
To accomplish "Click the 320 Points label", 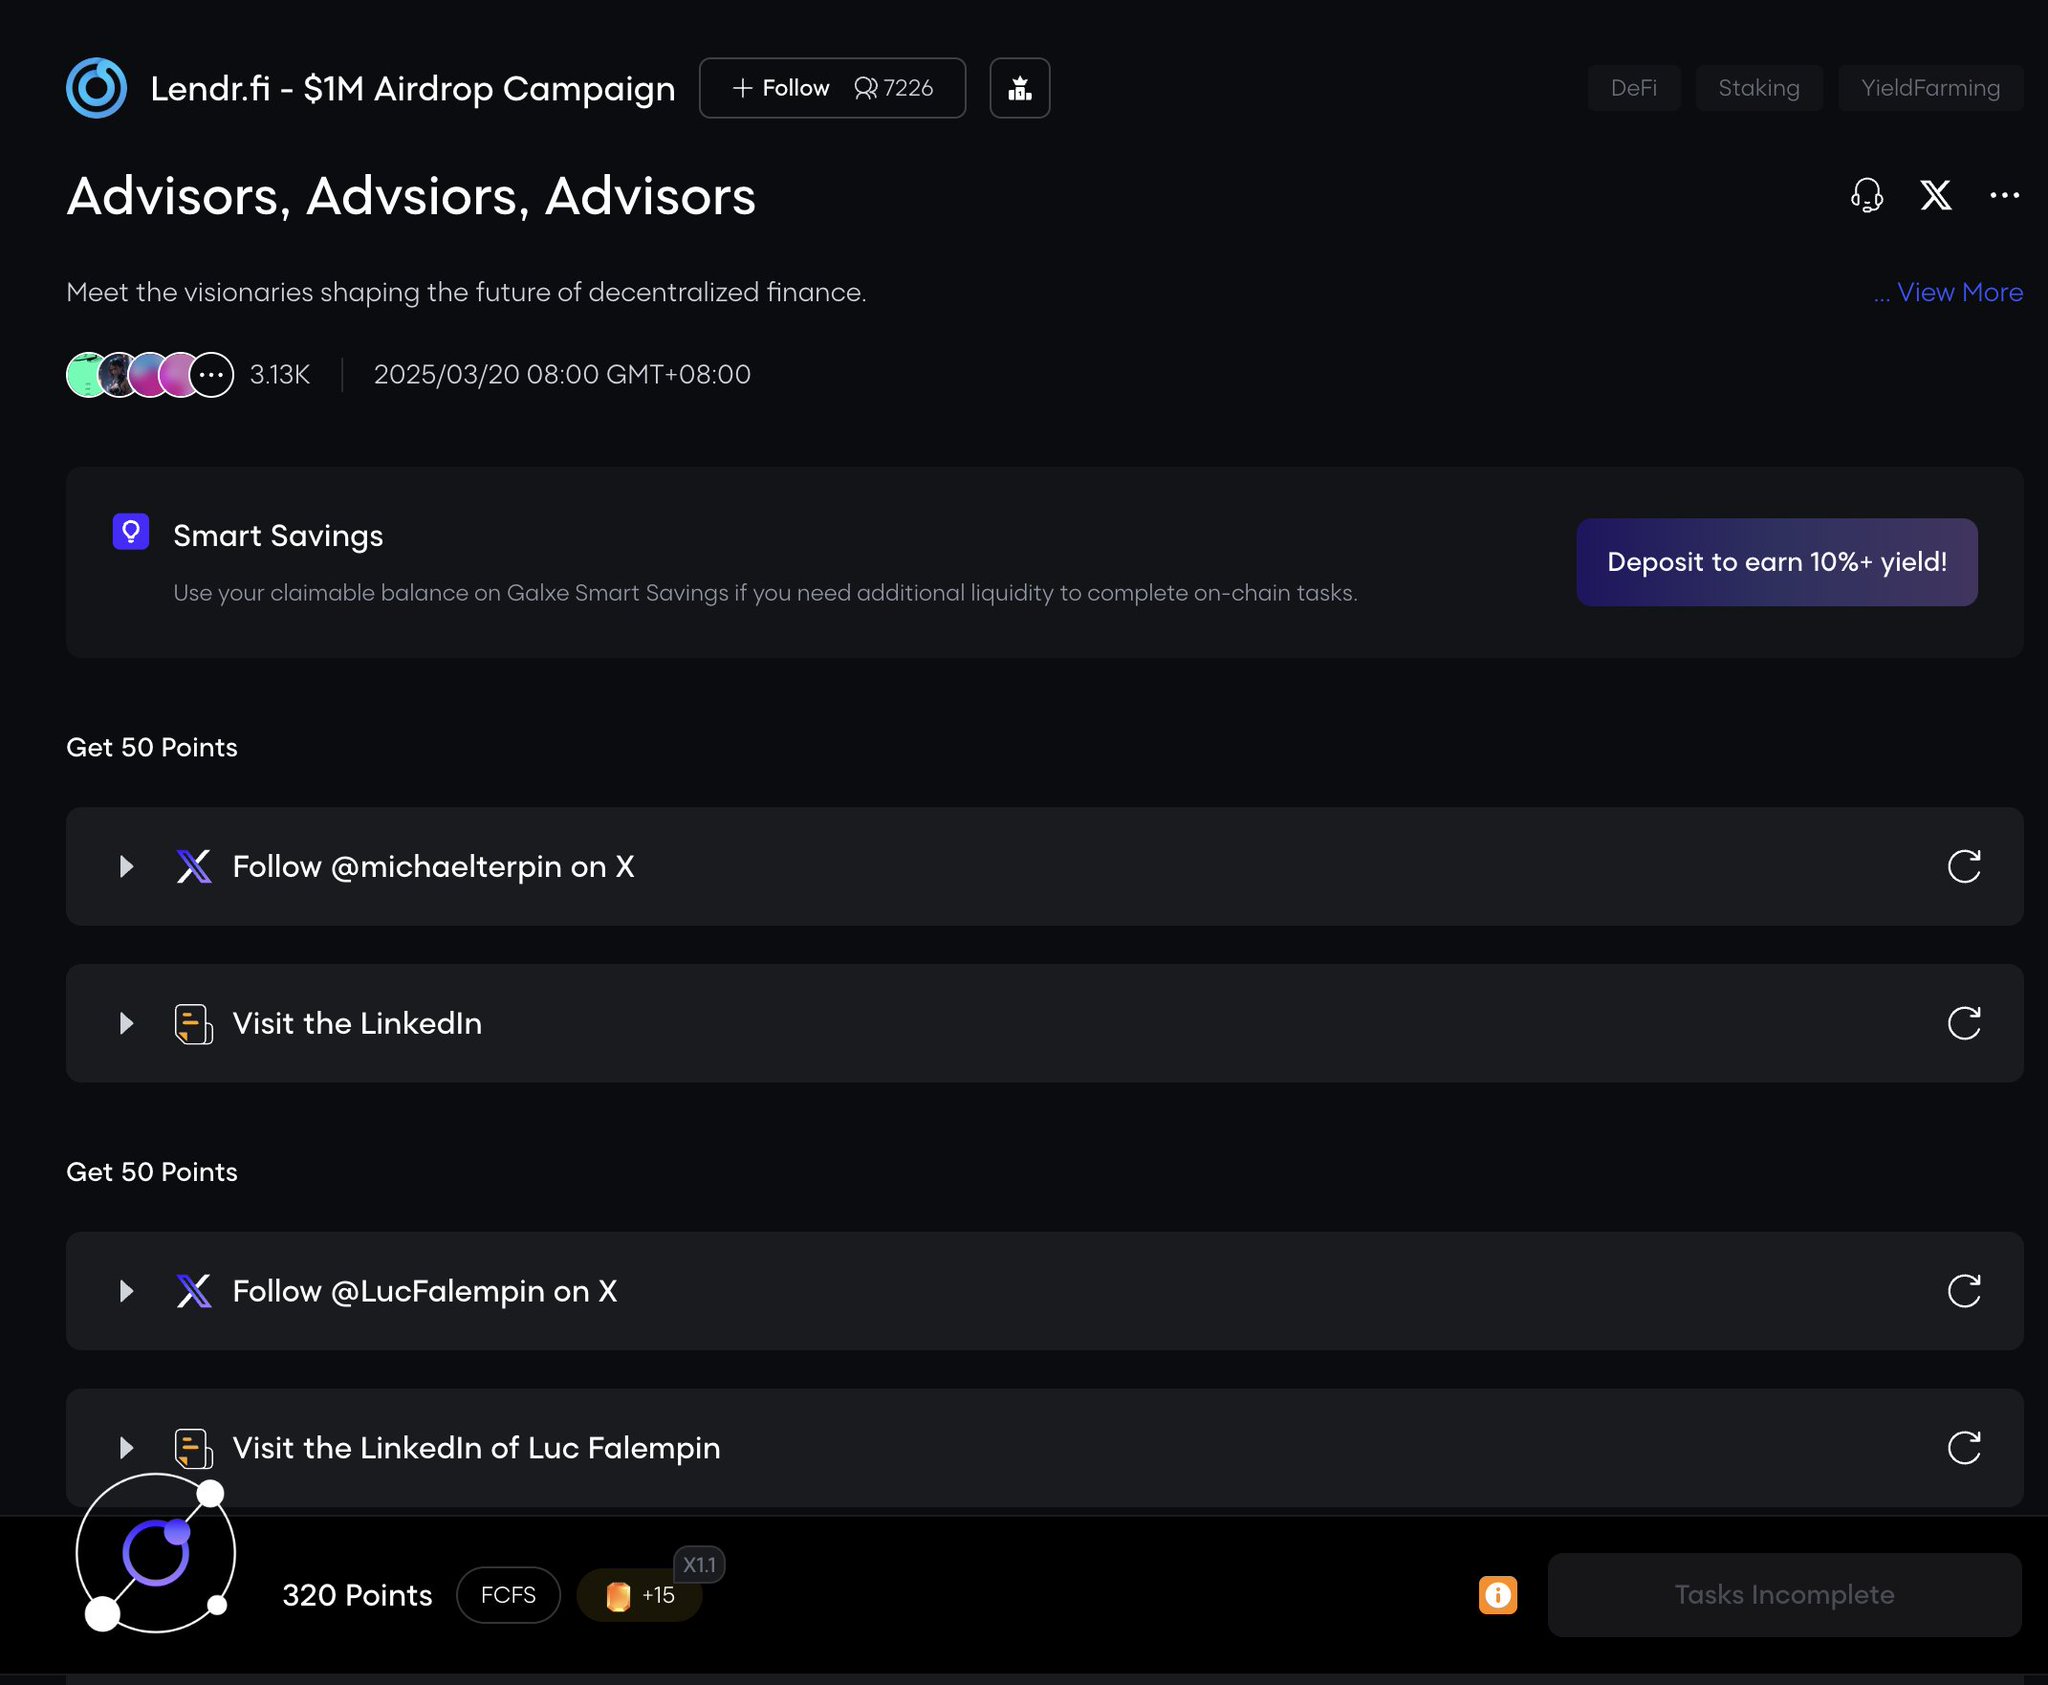I will (x=357, y=1595).
